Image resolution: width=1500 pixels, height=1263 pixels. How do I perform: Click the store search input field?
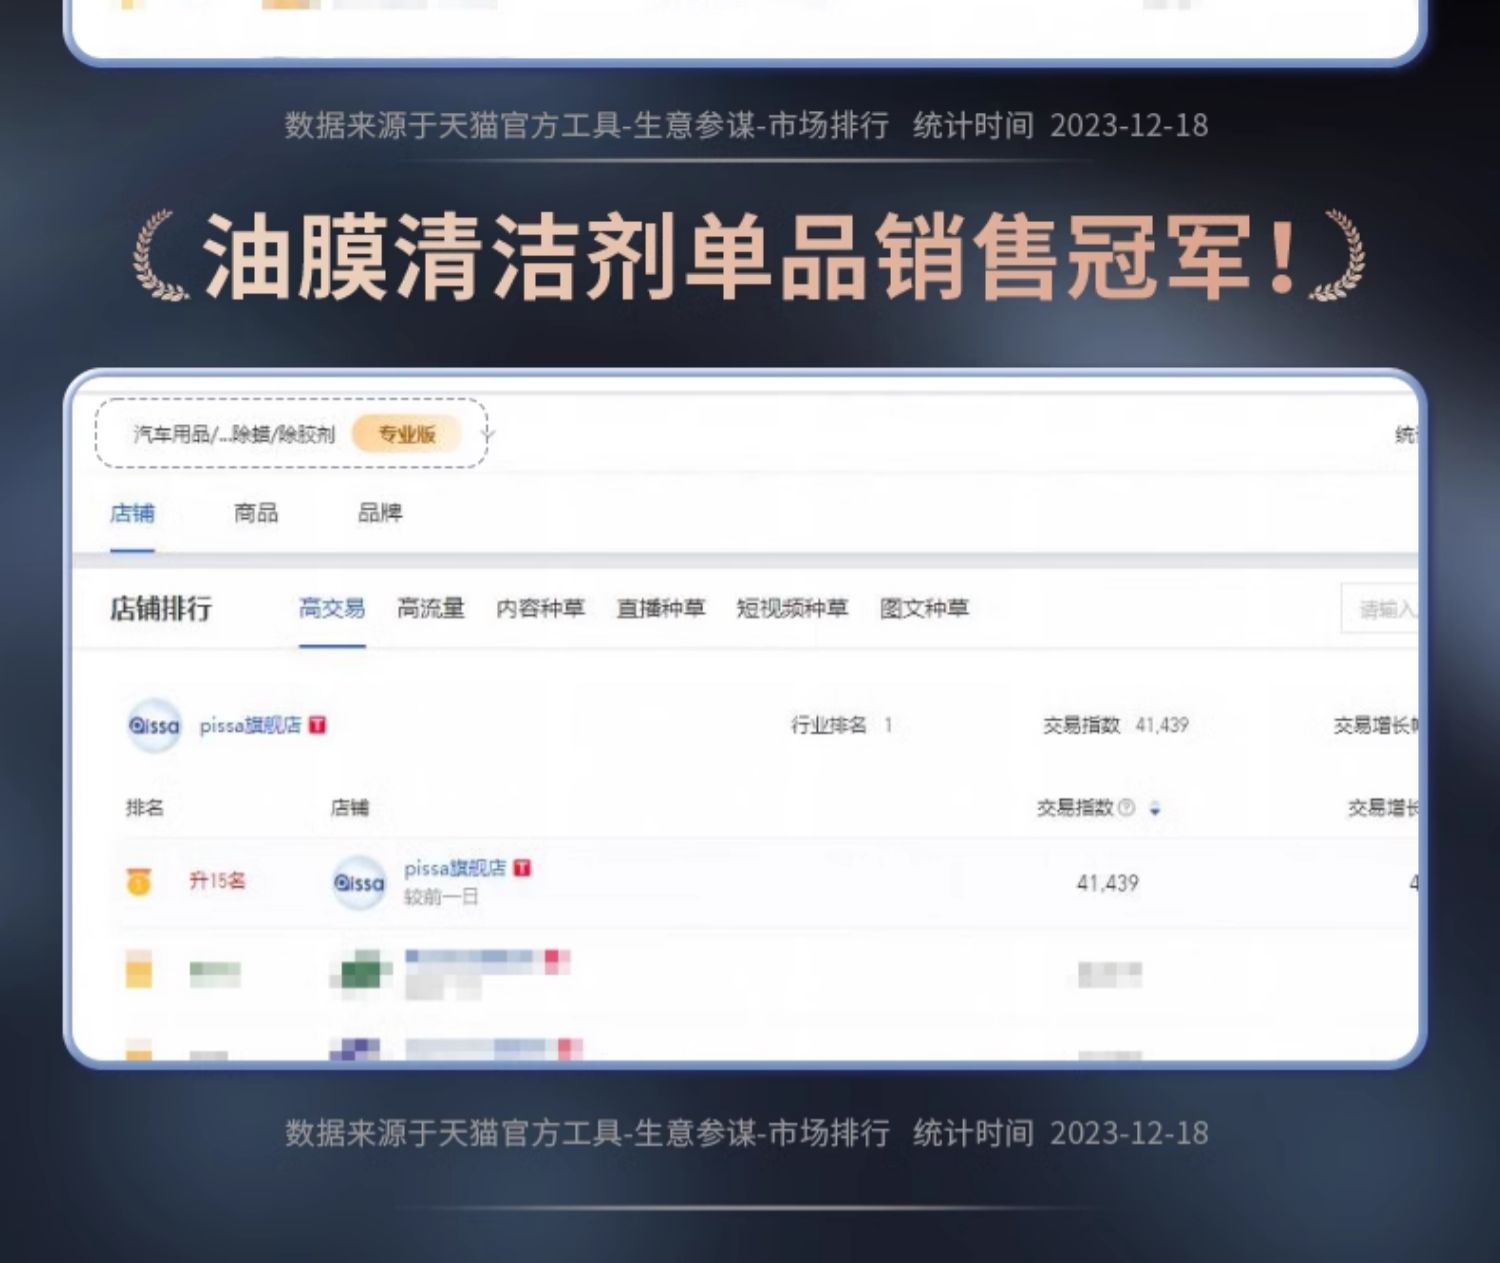click(x=1380, y=608)
